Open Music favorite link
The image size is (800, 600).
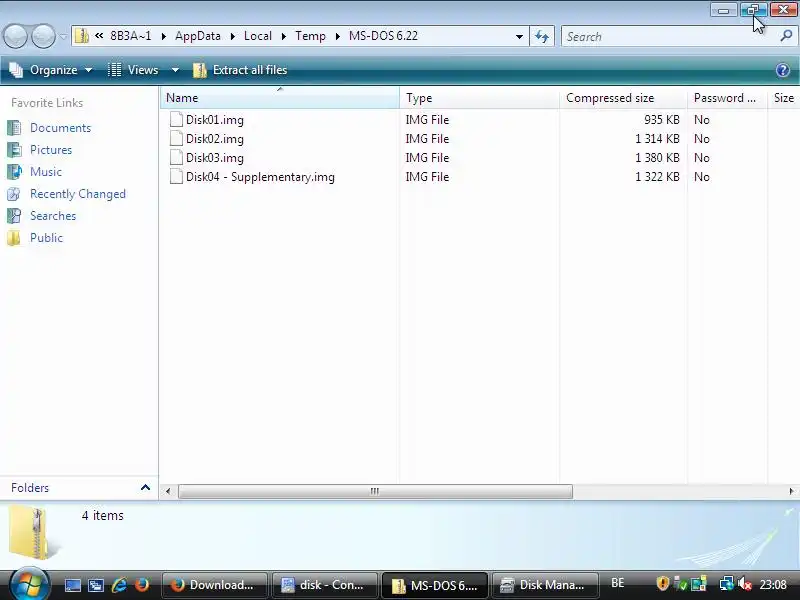[45, 171]
